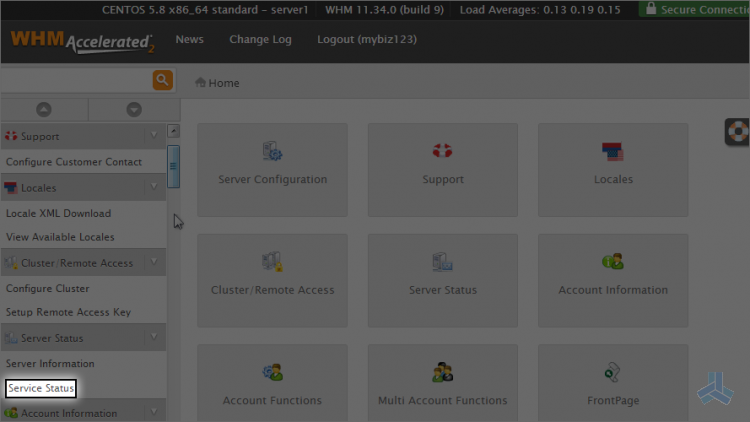Click the Multi Account Functions tile label
750x422 pixels.
[442, 400]
